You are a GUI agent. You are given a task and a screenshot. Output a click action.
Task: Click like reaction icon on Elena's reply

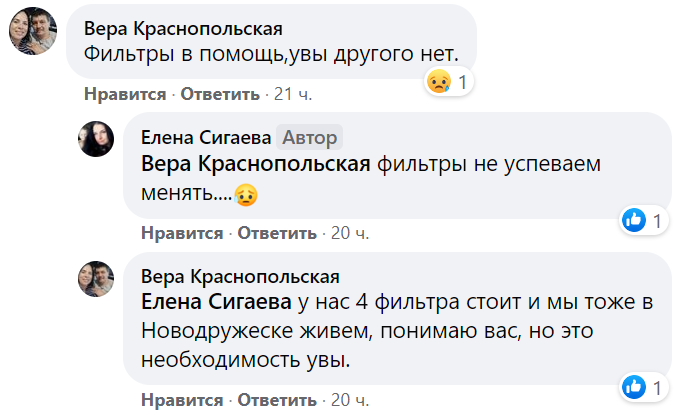click(x=633, y=221)
